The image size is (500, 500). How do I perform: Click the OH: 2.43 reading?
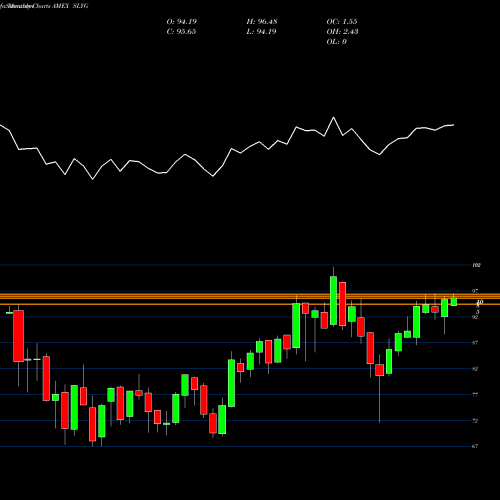click(342, 32)
